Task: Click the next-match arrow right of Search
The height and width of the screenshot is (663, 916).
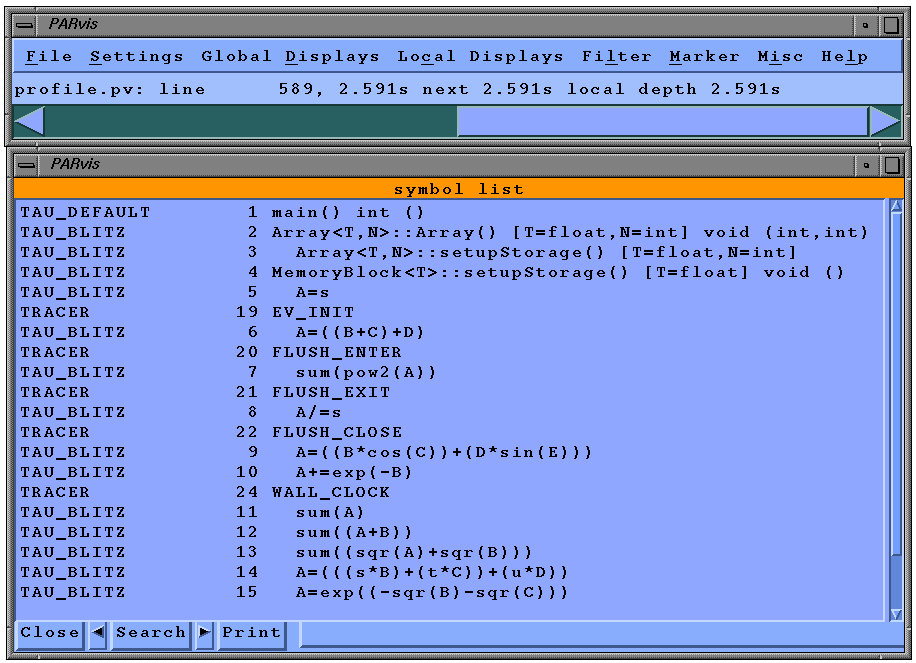Action: tap(204, 633)
